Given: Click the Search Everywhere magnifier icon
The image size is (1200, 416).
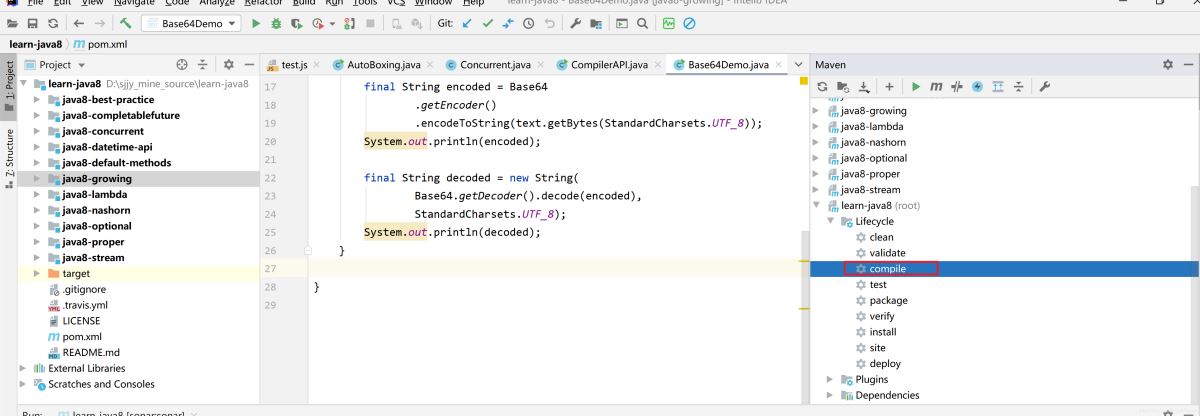Looking at the screenshot, I should pyautogui.click(x=642, y=23).
